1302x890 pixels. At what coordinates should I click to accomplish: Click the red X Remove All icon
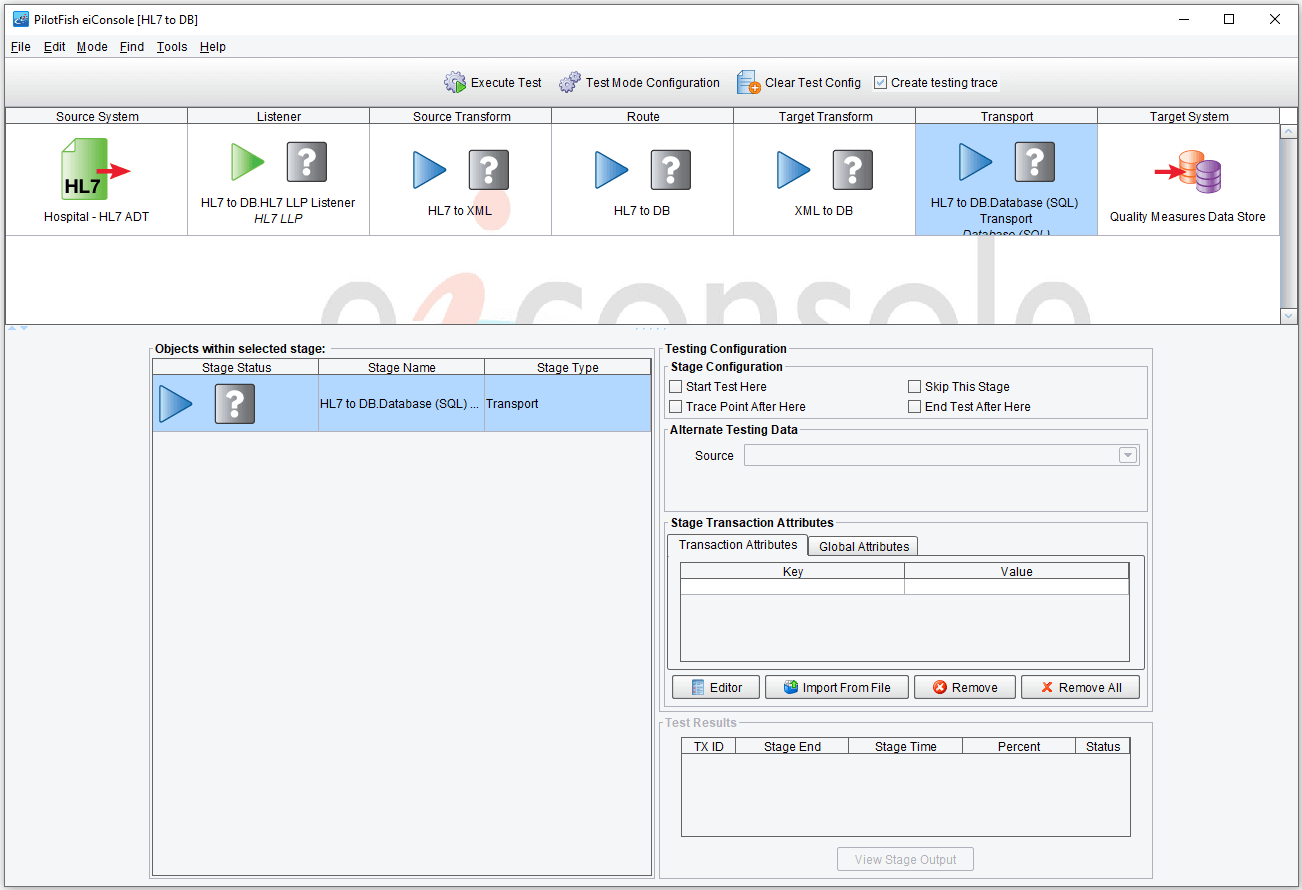[1047, 687]
